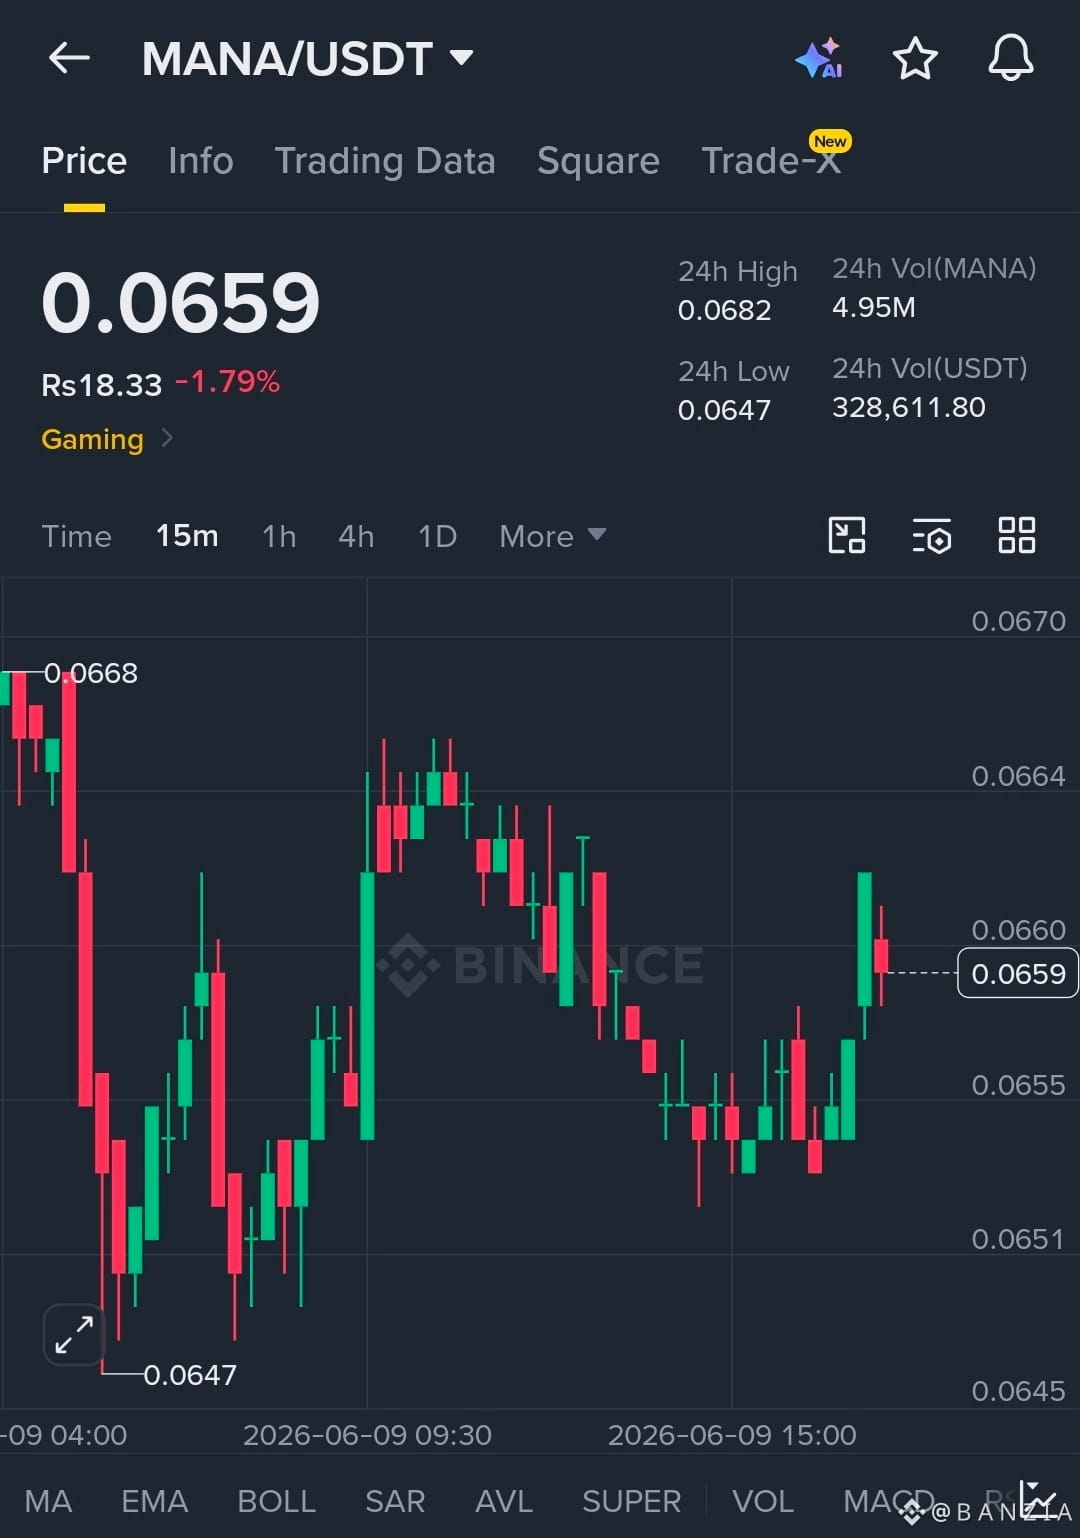Click the 0.0668 chart high marker
This screenshot has width=1080, height=1538.
[91, 673]
